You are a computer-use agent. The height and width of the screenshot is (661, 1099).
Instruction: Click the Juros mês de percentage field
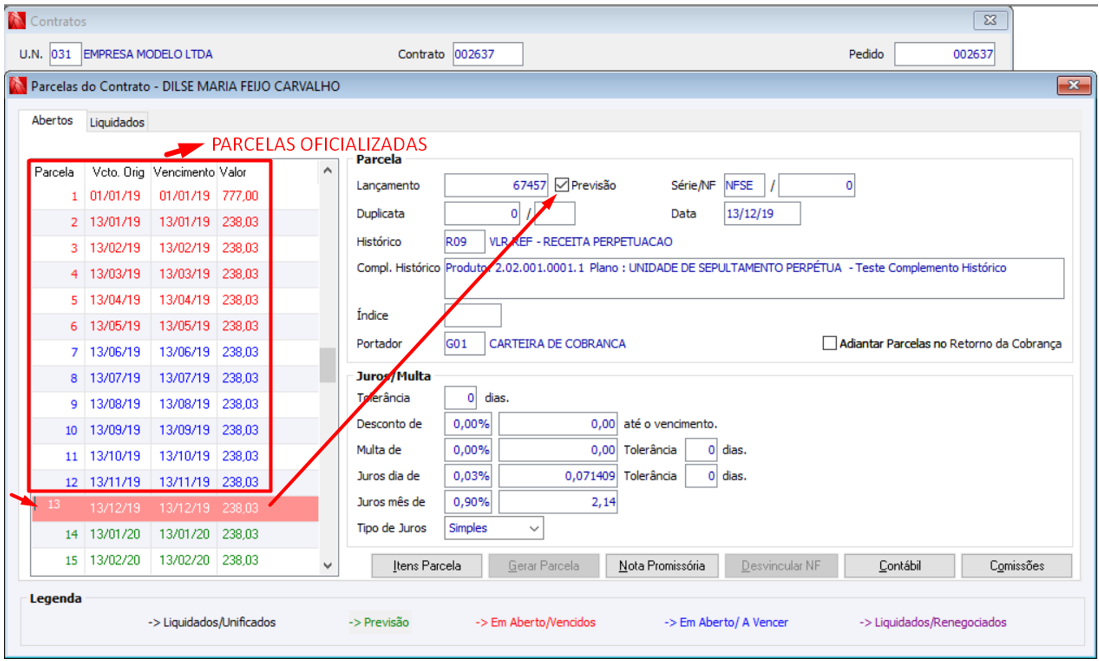(468, 502)
